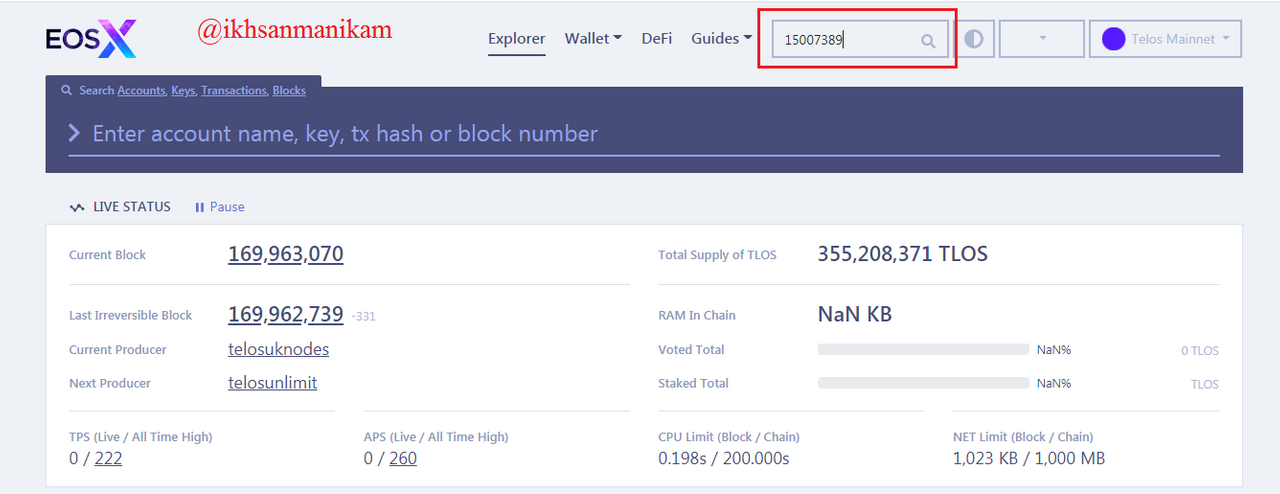Expand the Guides dropdown menu
Screen dimensions: 1280x494
[x=721, y=39]
